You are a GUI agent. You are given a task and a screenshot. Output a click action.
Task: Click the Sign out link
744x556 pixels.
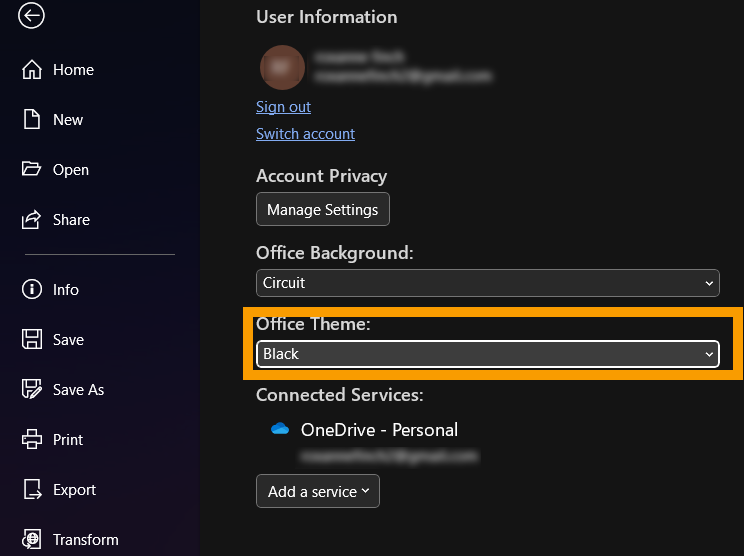tap(283, 107)
